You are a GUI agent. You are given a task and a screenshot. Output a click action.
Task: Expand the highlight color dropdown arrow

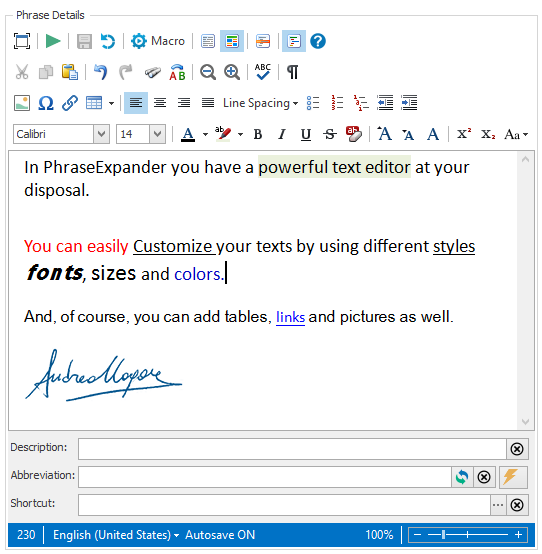coord(240,134)
